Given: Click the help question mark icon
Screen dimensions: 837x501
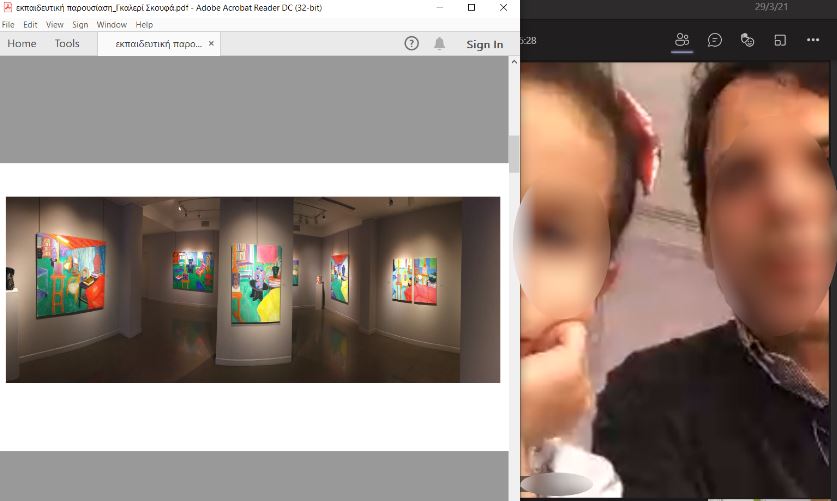Looking at the screenshot, I should coord(412,44).
